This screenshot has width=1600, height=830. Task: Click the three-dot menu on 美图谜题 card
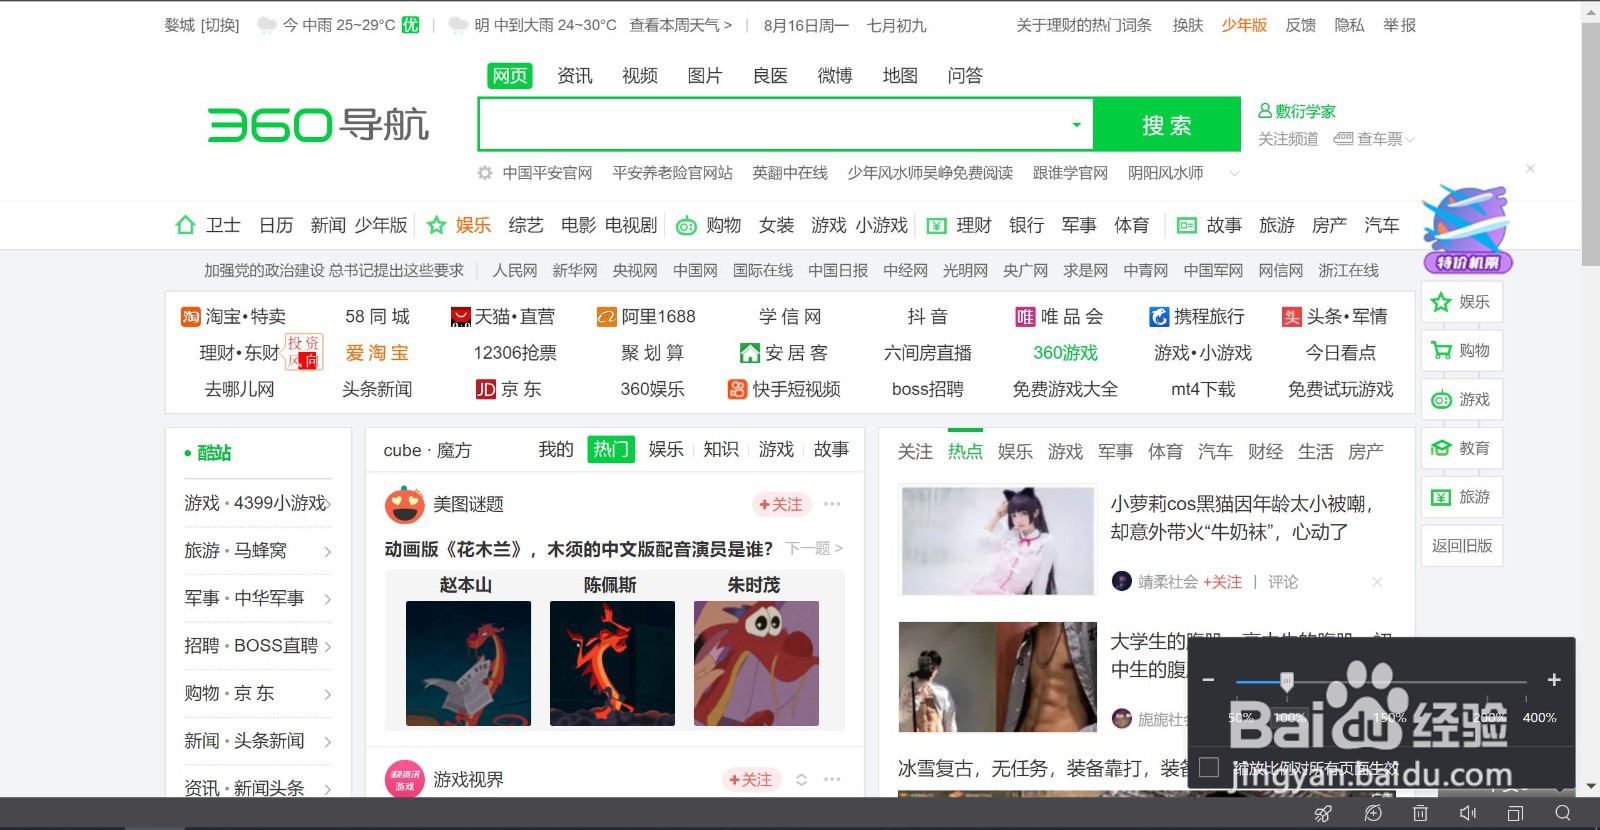pyautogui.click(x=832, y=504)
